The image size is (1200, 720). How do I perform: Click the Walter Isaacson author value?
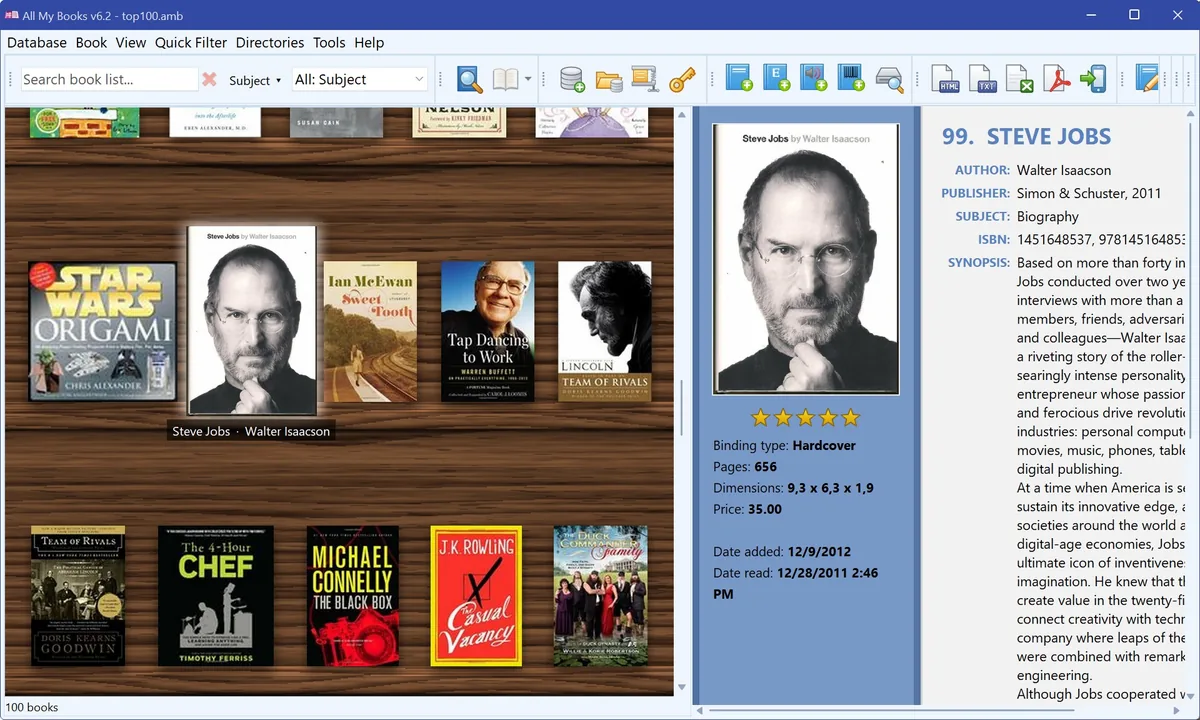[1064, 170]
